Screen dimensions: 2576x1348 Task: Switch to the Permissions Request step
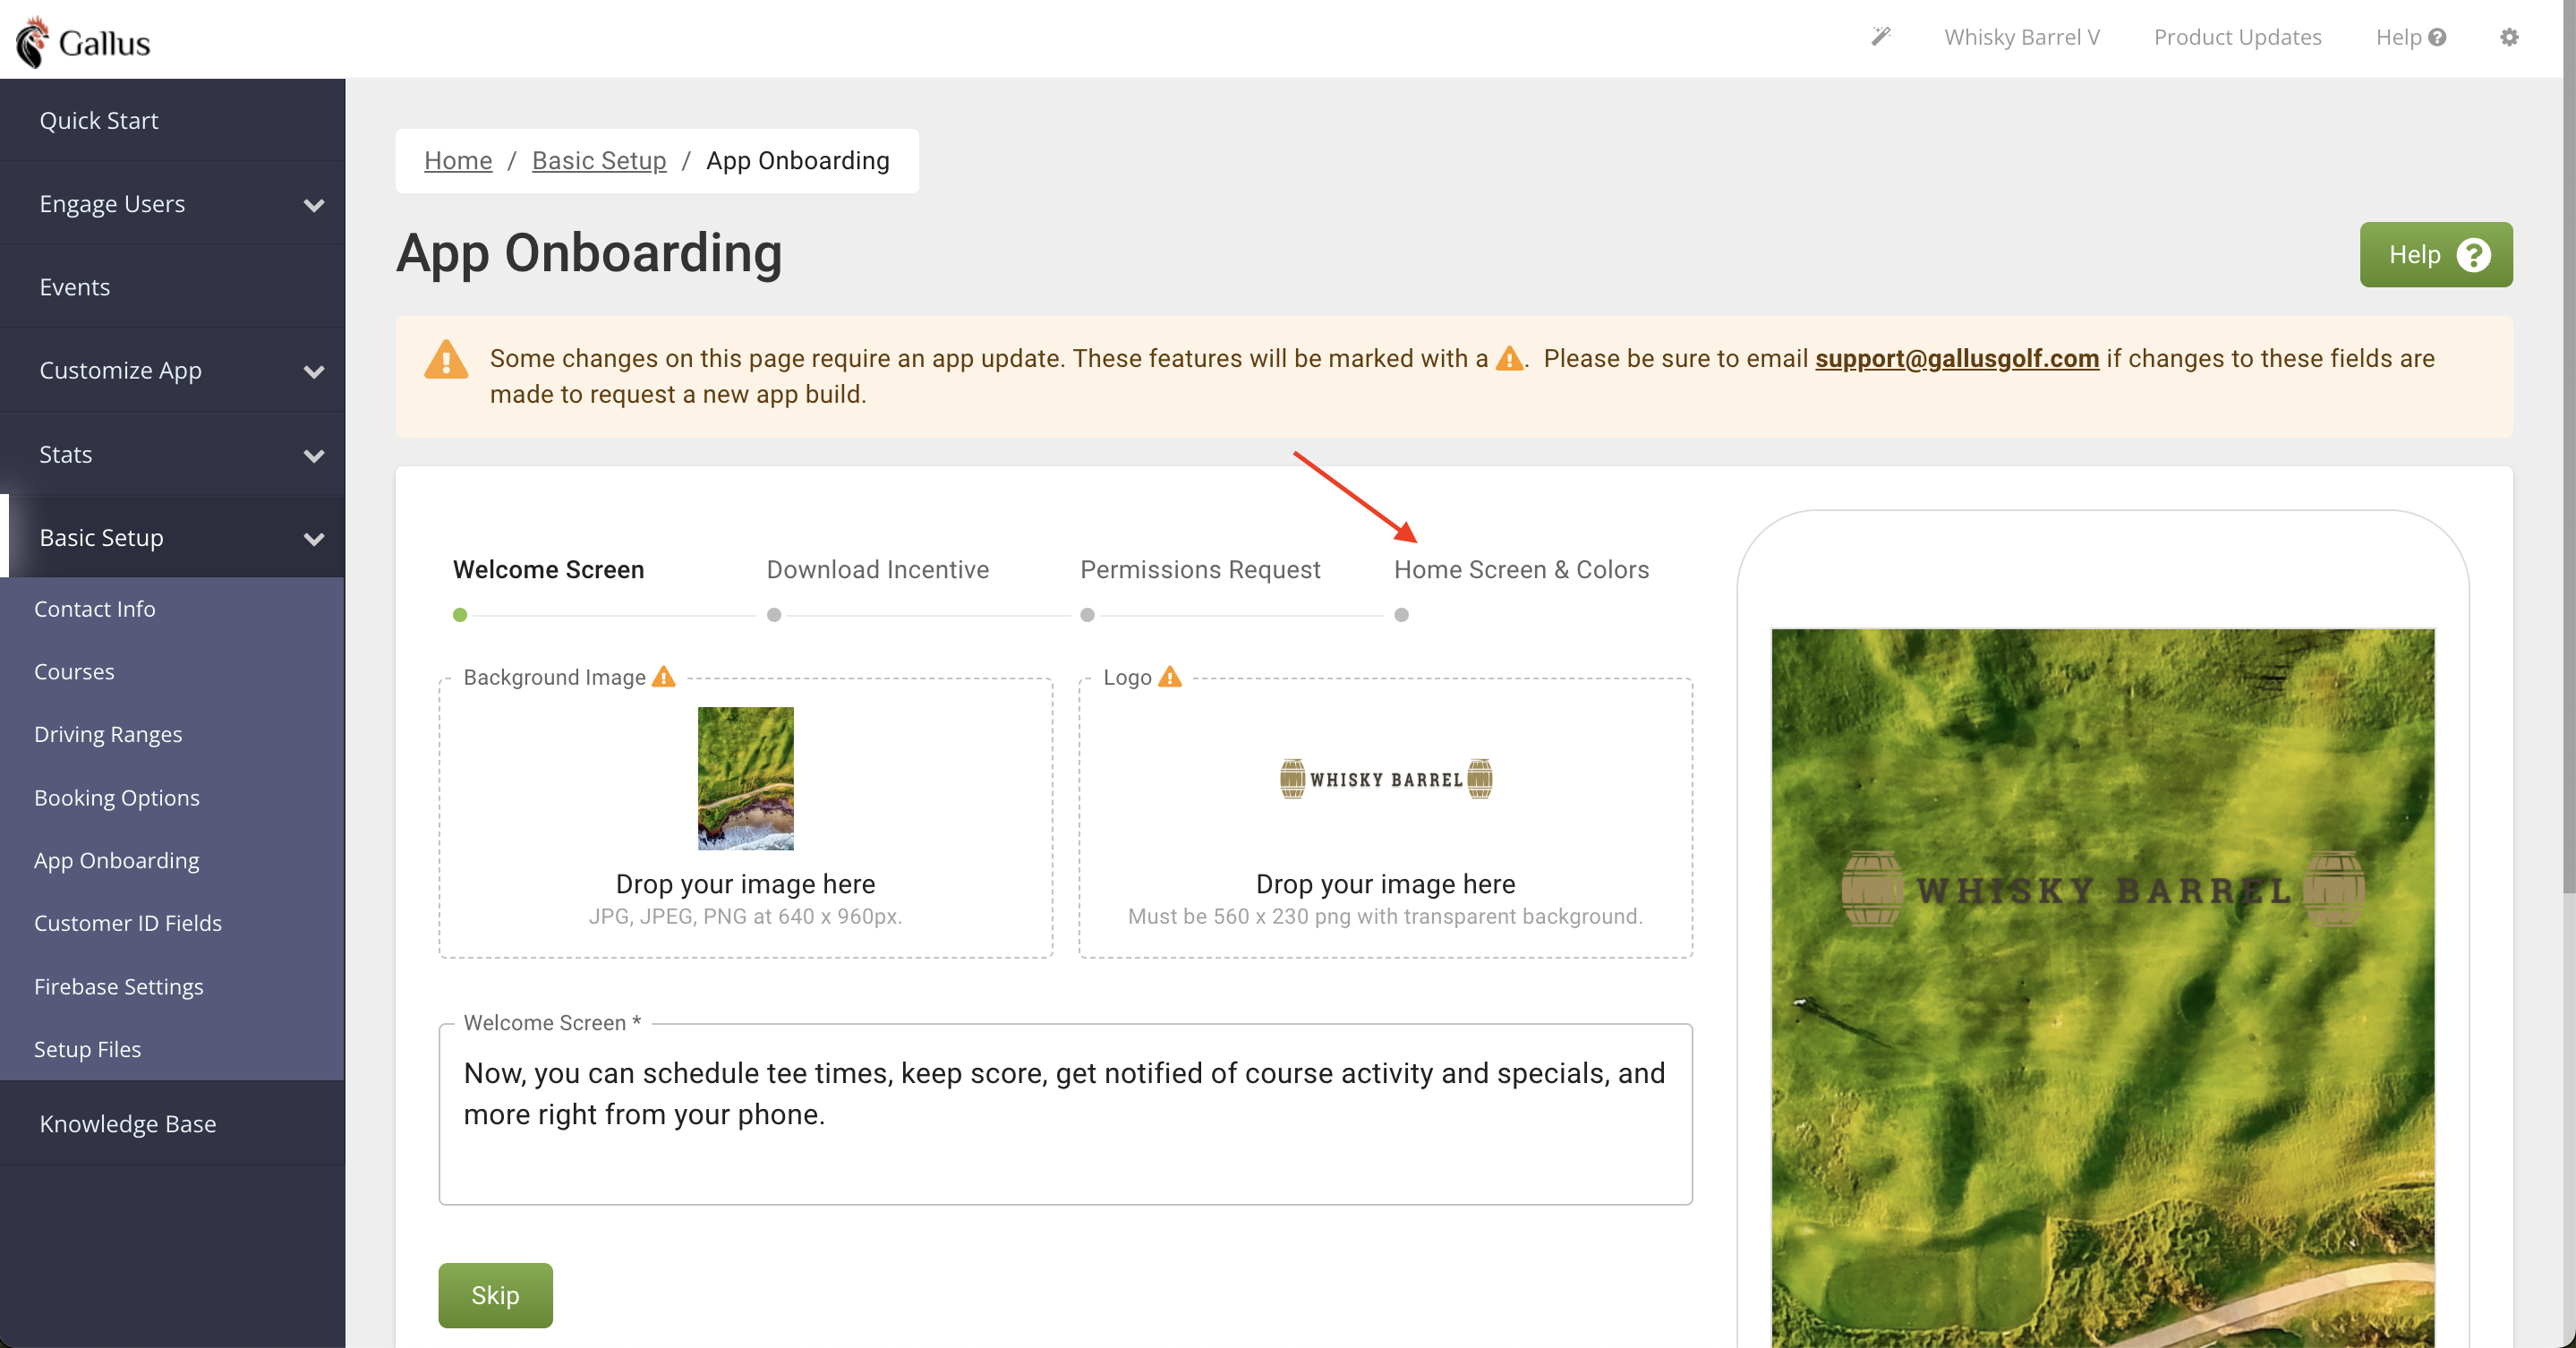tap(1200, 569)
